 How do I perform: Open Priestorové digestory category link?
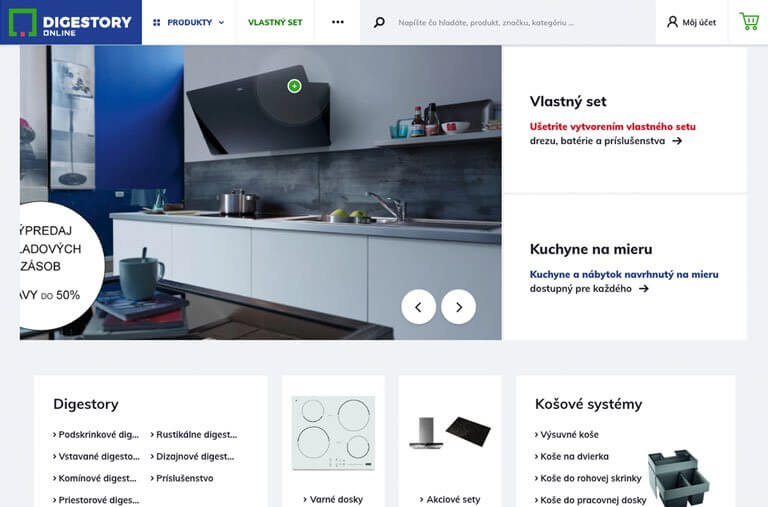click(x=96, y=500)
